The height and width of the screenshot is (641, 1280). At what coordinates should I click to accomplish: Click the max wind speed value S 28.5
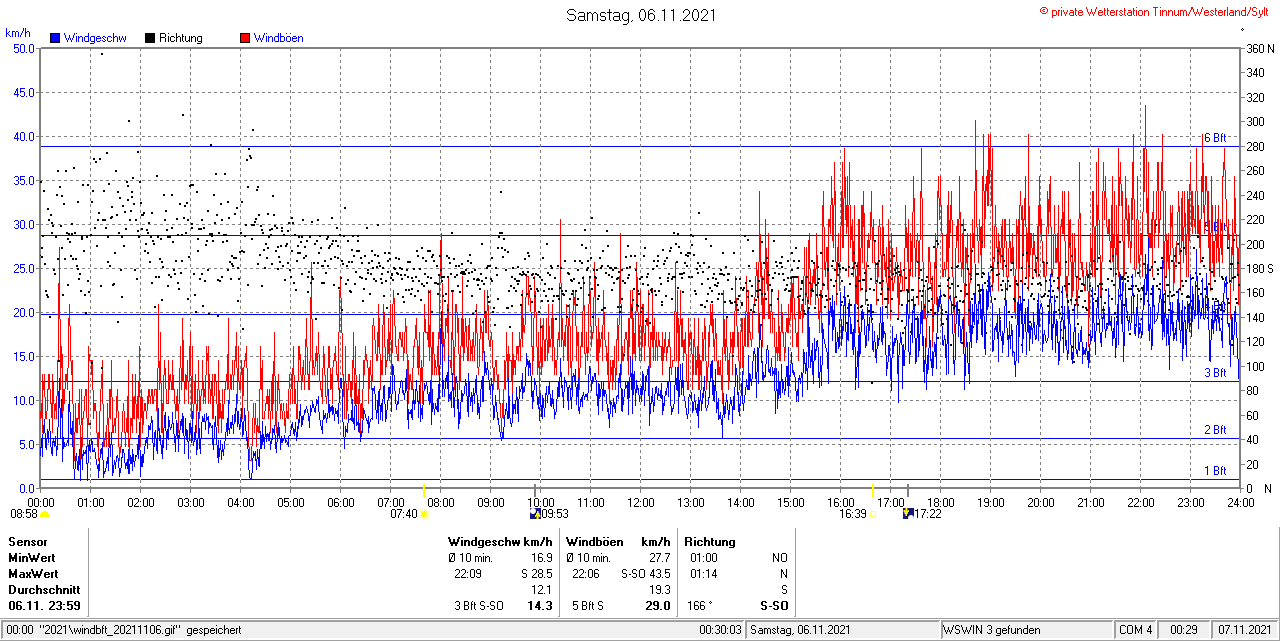(536, 574)
